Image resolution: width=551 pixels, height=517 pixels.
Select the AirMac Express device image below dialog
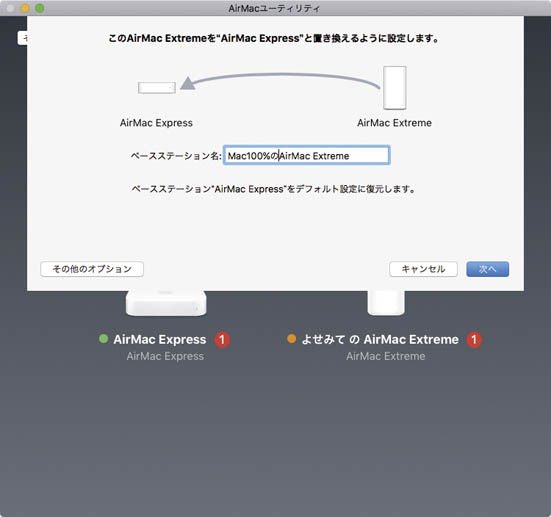click(x=166, y=303)
